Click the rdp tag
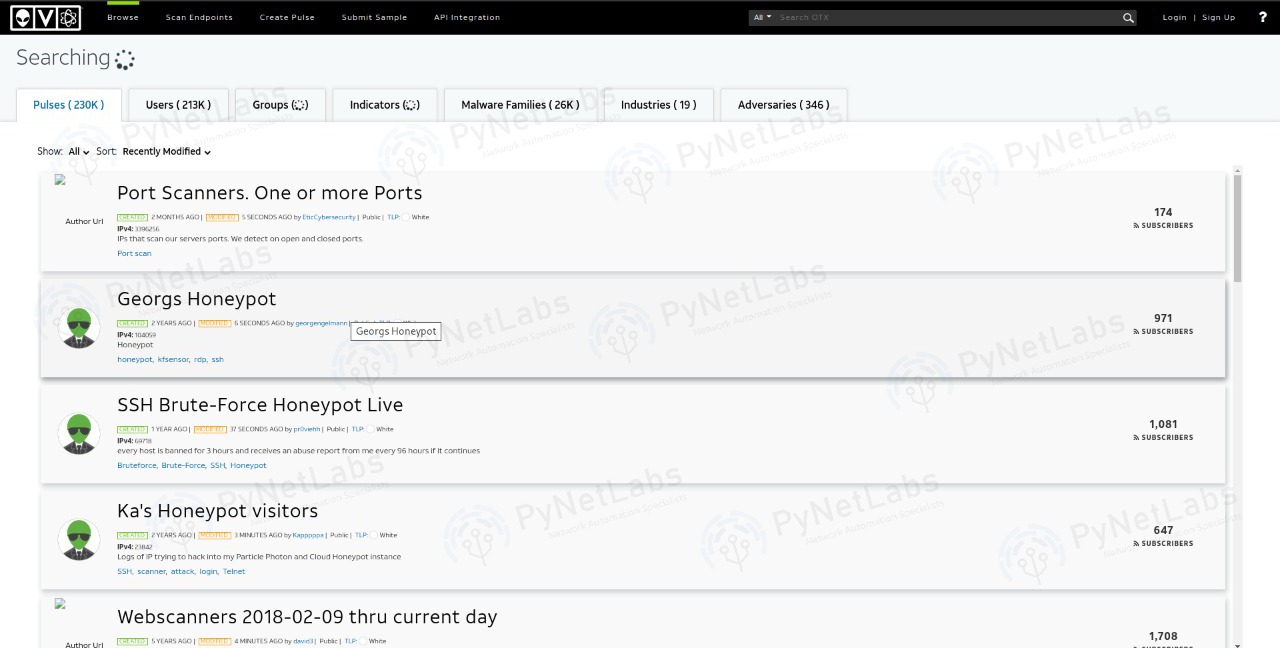Image resolution: width=1280 pixels, height=648 pixels. (200, 360)
